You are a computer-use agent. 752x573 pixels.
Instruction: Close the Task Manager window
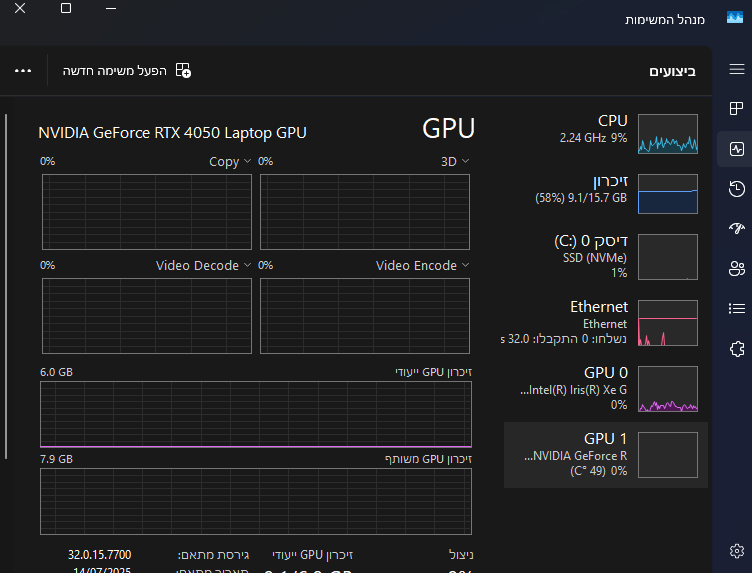[20, 8]
